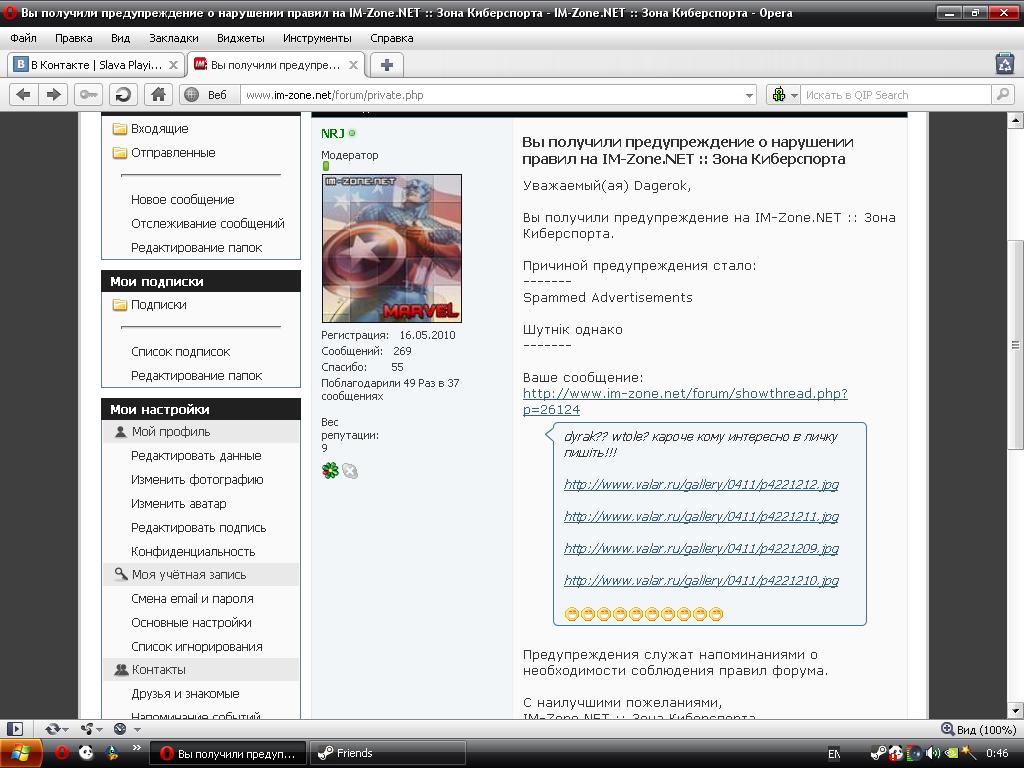The width and height of the screenshot is (1024, 768).
Task: Open Новое сообщение in the sidebar
Action: pos(182,200)
